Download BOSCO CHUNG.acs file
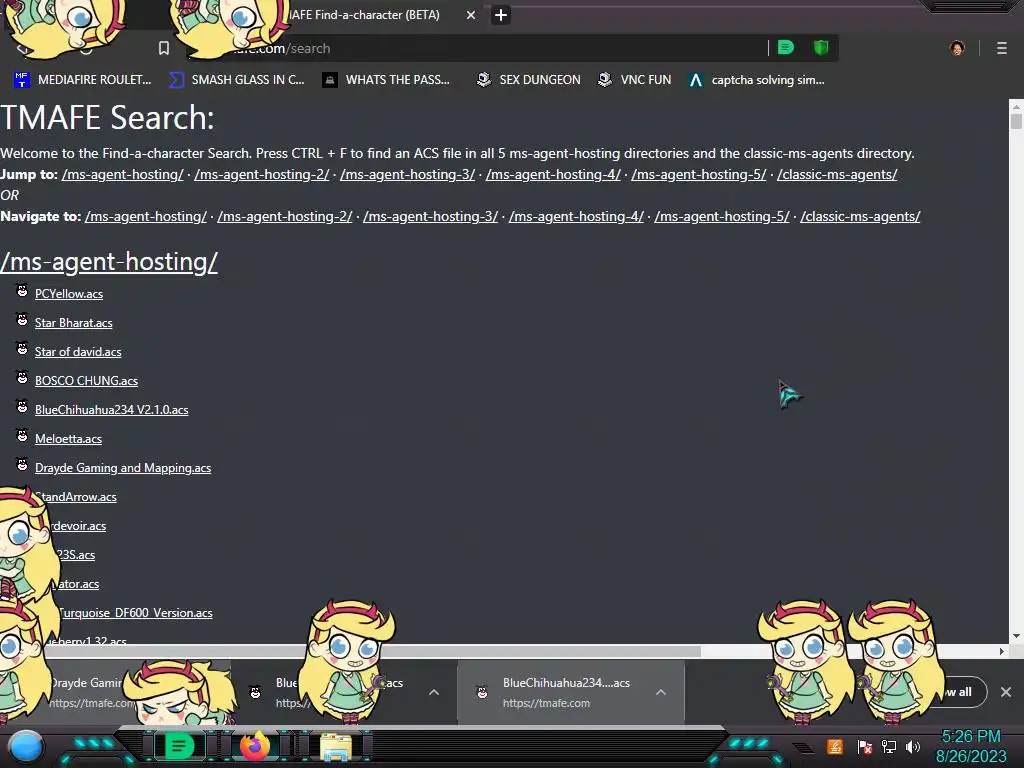The height and width of the screenshot is (768, 1024). click(x=86, y=381)
